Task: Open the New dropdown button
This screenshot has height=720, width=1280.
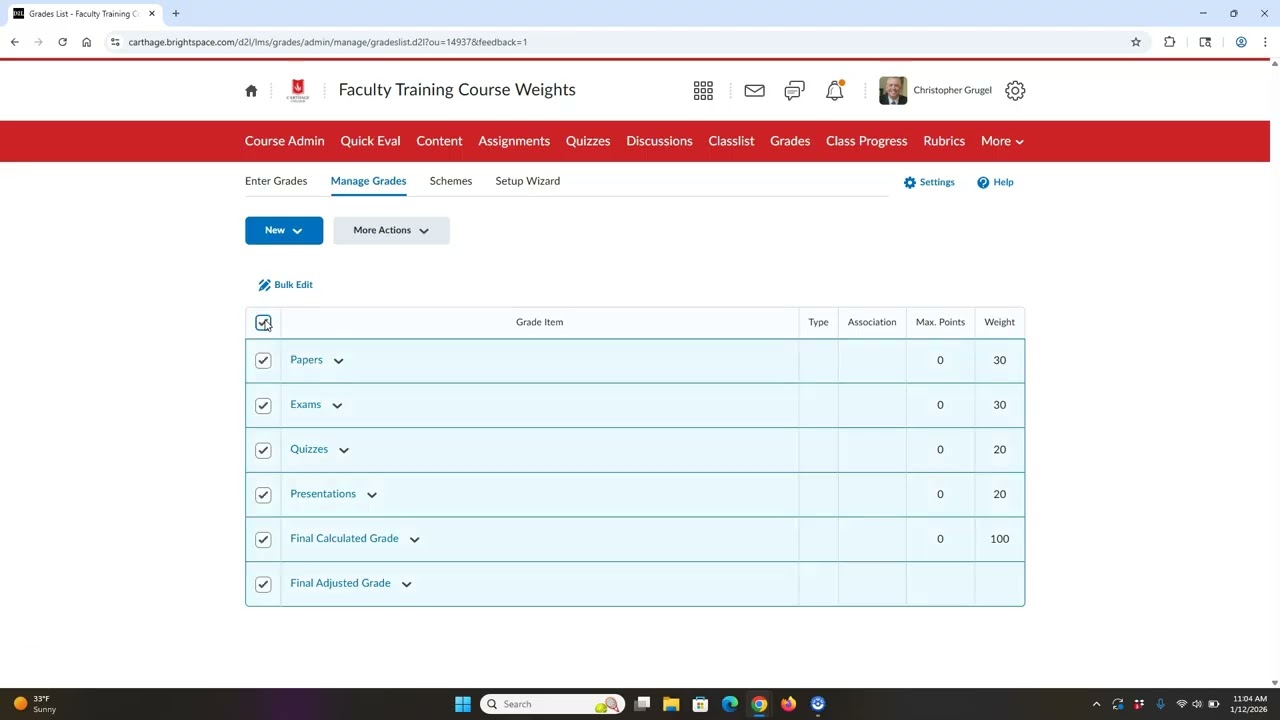Action: pyautogui.click(x=284, y=230)
